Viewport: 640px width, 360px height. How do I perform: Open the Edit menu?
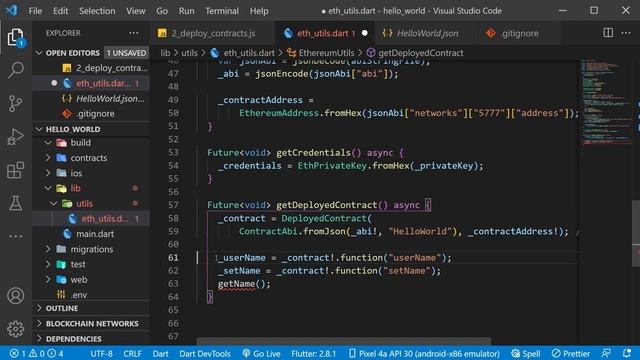point(60,11)
